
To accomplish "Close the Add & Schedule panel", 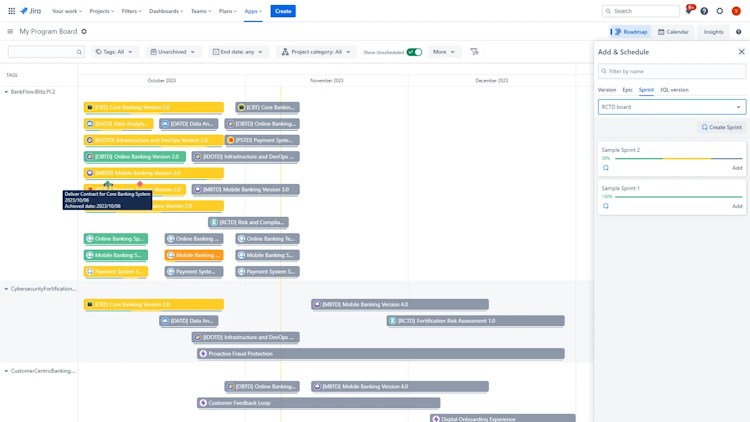I will click(x=741, y=52).
